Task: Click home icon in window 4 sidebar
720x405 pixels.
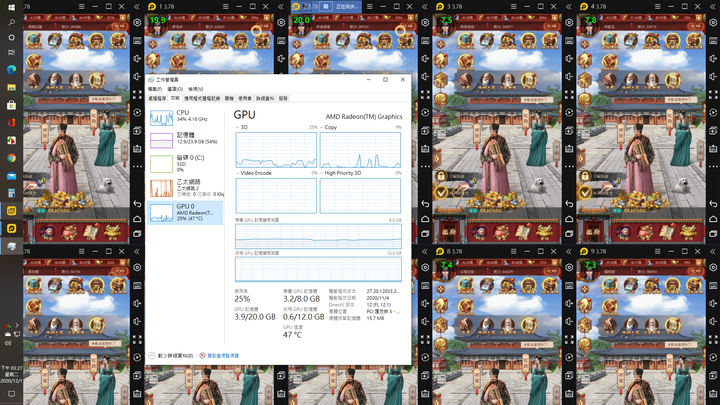Action: tap(713, 219)
